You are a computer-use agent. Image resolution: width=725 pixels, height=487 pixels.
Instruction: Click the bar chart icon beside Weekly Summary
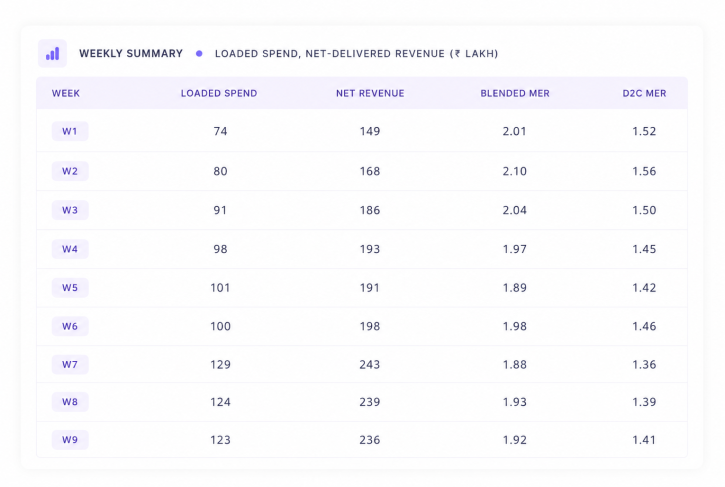(52, 54)
